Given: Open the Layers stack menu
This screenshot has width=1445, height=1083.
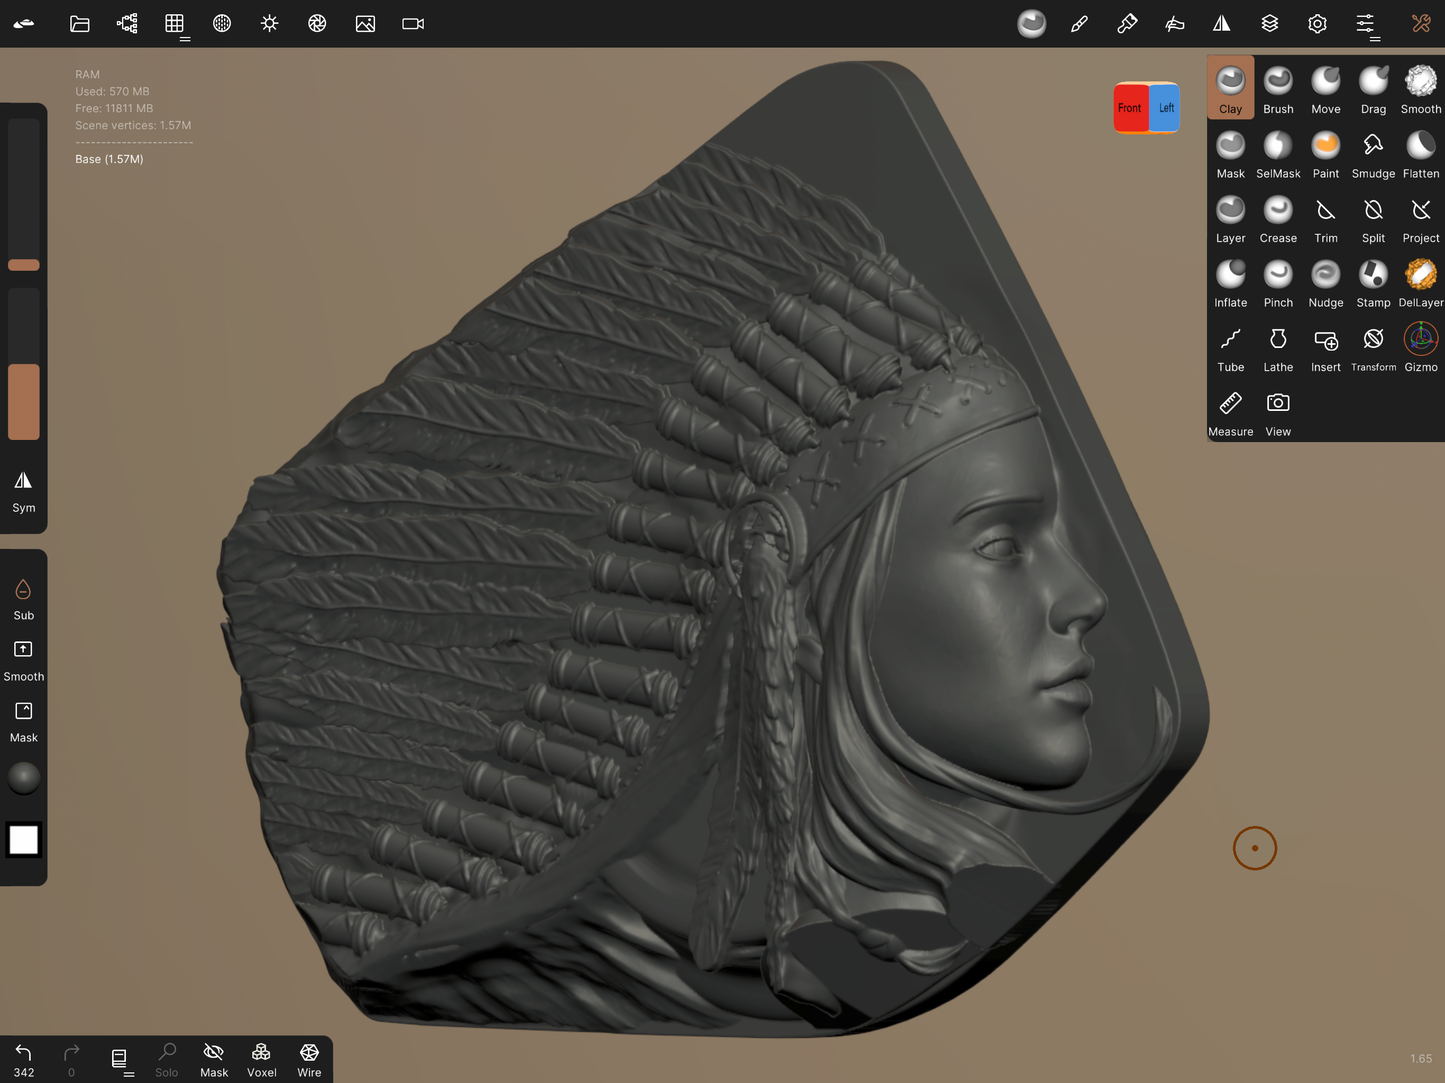Looking at the screenshot, I should (x=1270, y=24).
